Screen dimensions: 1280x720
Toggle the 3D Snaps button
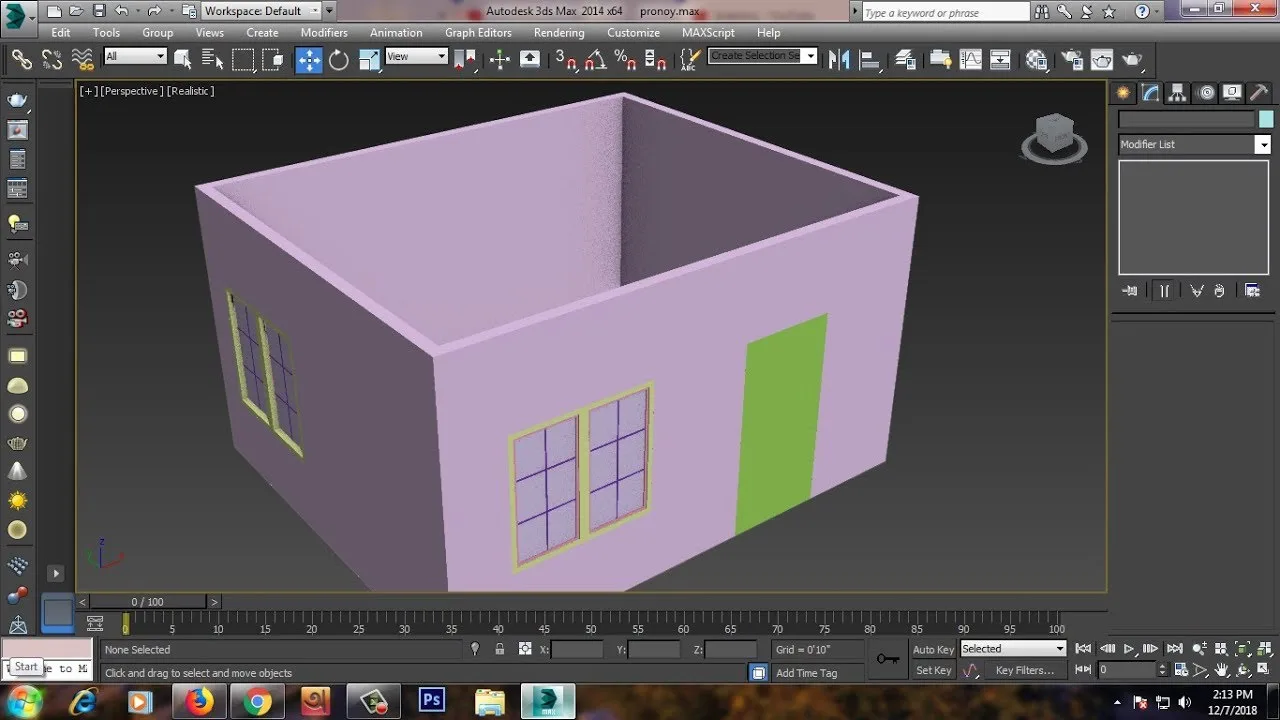[566, 60]
